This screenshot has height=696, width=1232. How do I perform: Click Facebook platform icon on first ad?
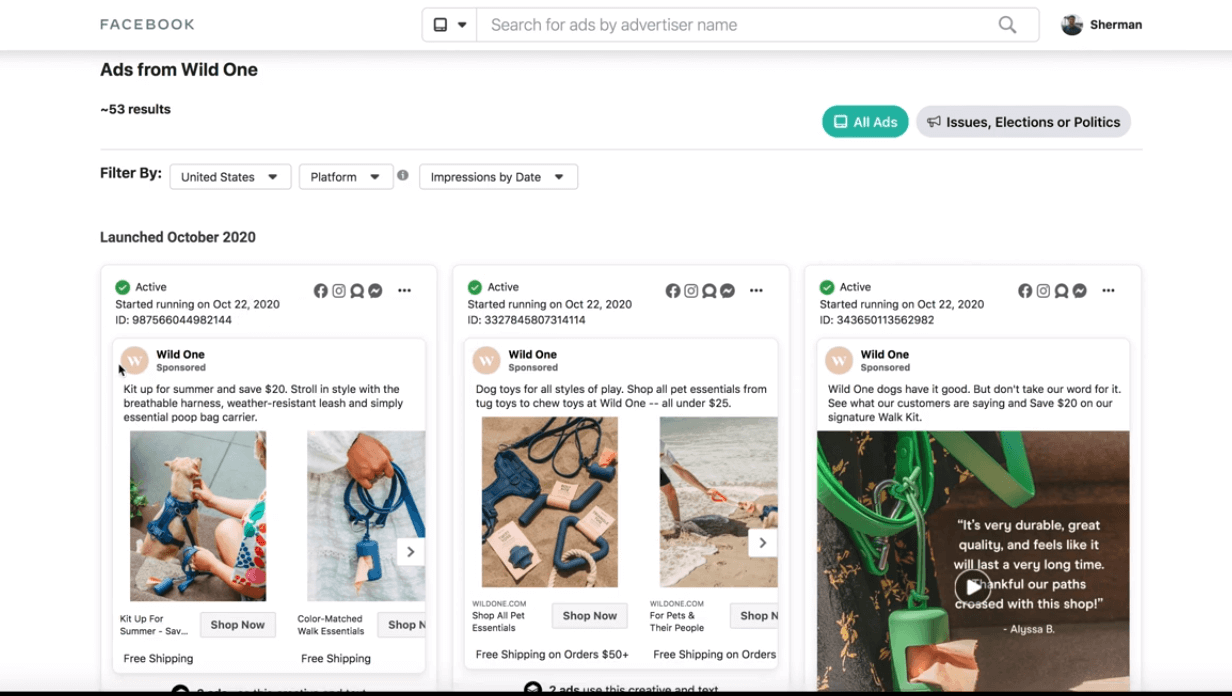tap(321, 291)
